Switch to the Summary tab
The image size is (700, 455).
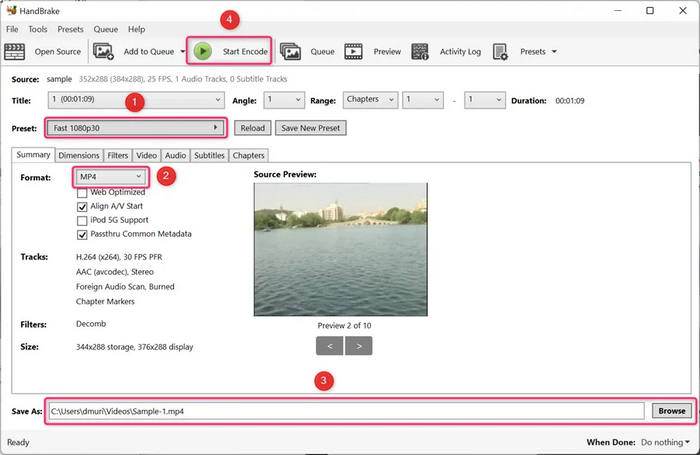[33, 154]
